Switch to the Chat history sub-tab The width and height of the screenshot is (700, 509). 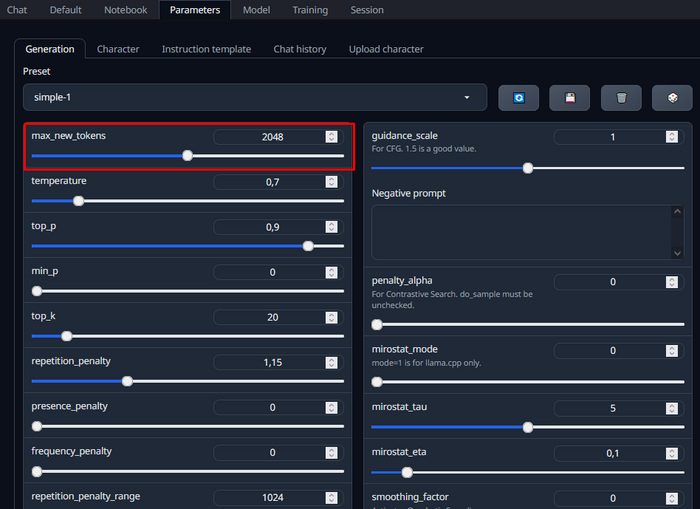coord(300,49)
